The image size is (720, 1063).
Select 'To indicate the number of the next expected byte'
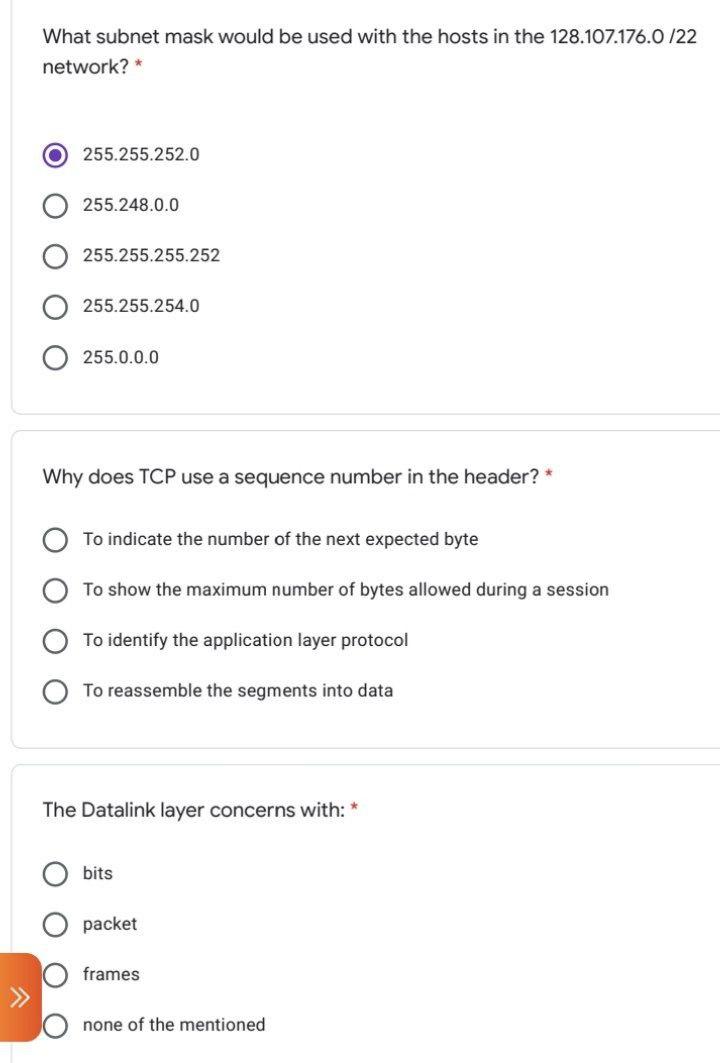coord(56,540)
